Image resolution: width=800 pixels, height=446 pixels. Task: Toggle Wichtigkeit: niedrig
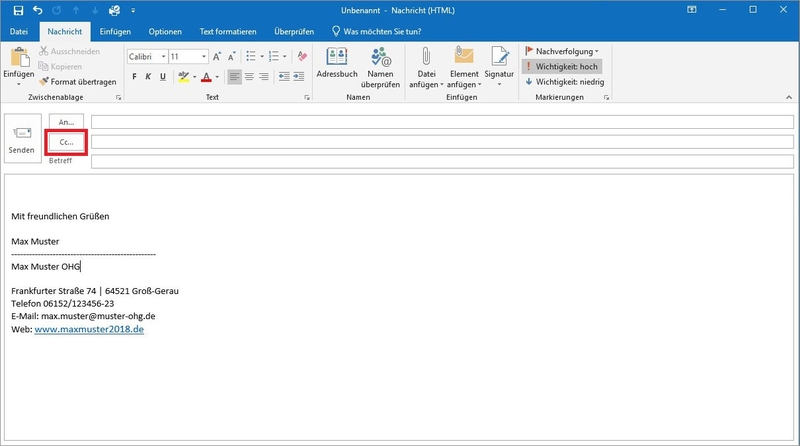coord(565,82)
